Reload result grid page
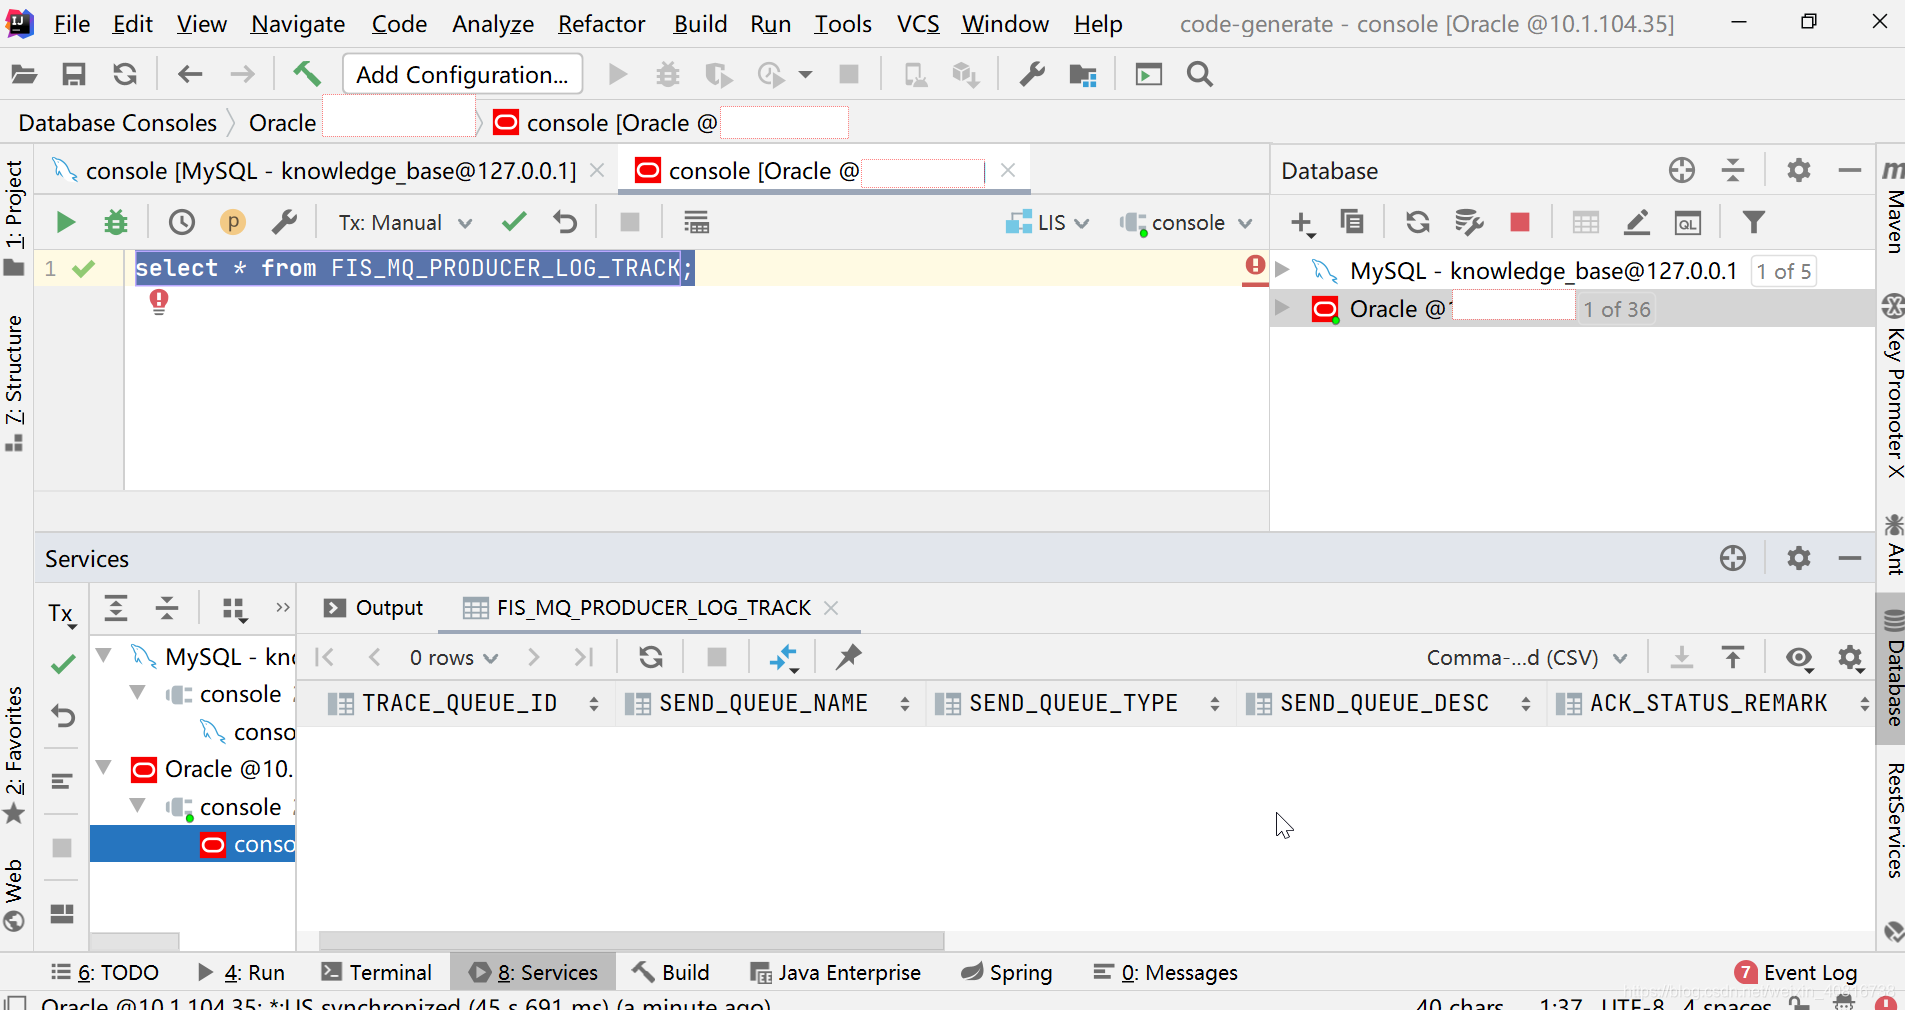This screenshot has height=1010, width=1905. click(x=651, y=657)
